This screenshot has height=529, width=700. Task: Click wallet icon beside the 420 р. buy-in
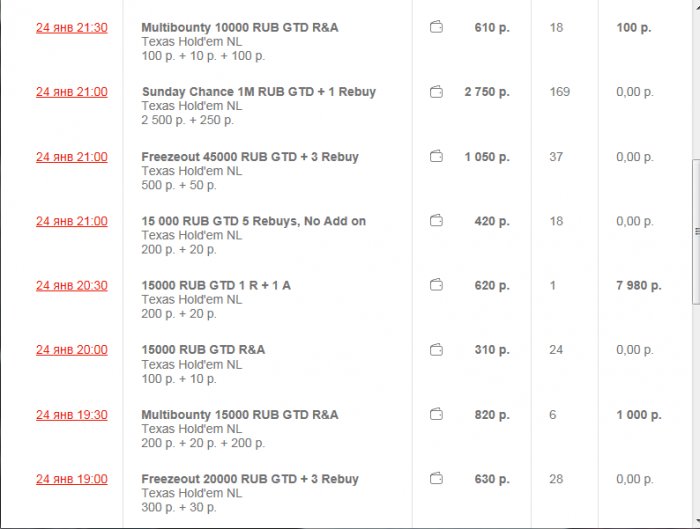point(436,221)
